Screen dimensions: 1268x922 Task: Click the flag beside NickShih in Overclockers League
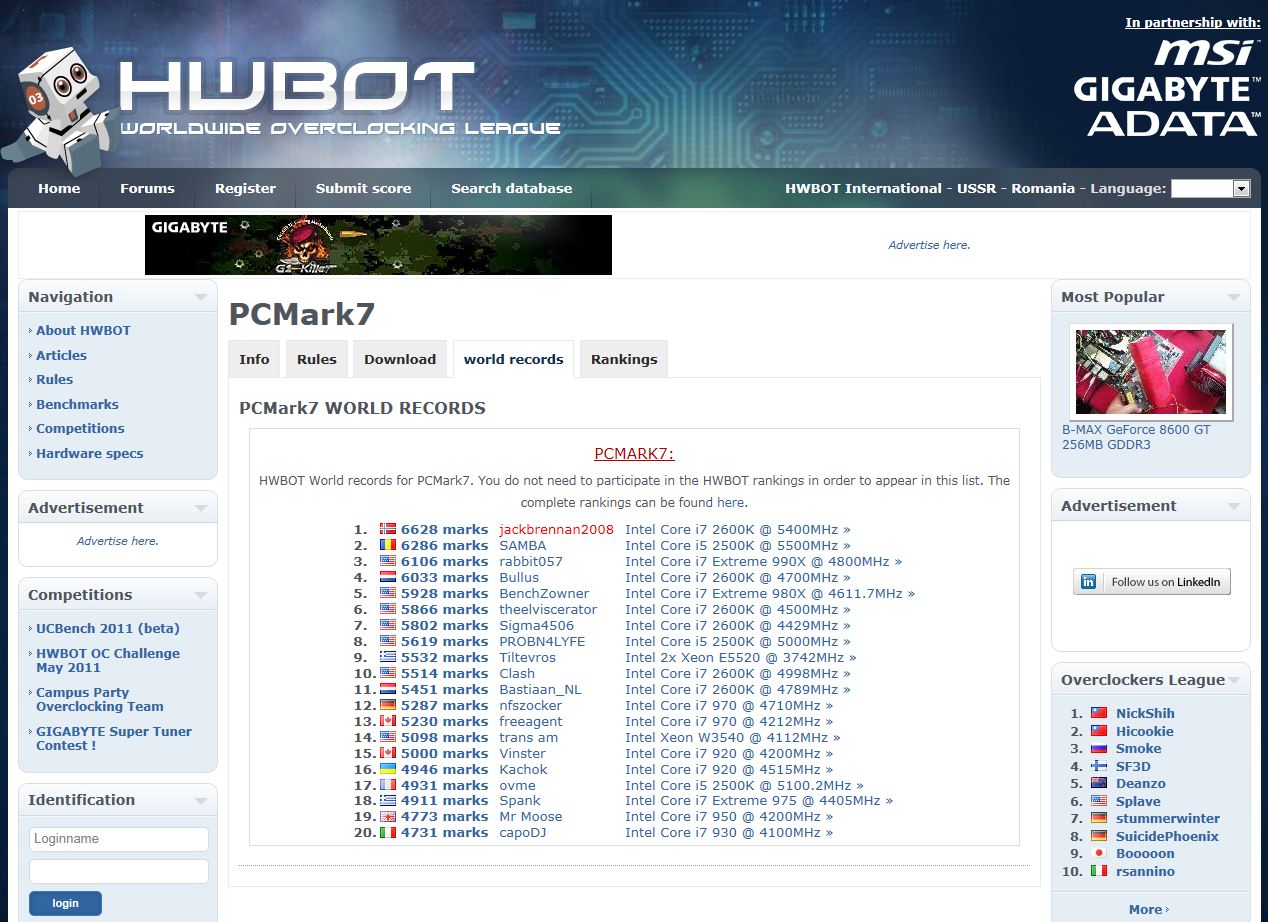click(x=1099, y=714)
